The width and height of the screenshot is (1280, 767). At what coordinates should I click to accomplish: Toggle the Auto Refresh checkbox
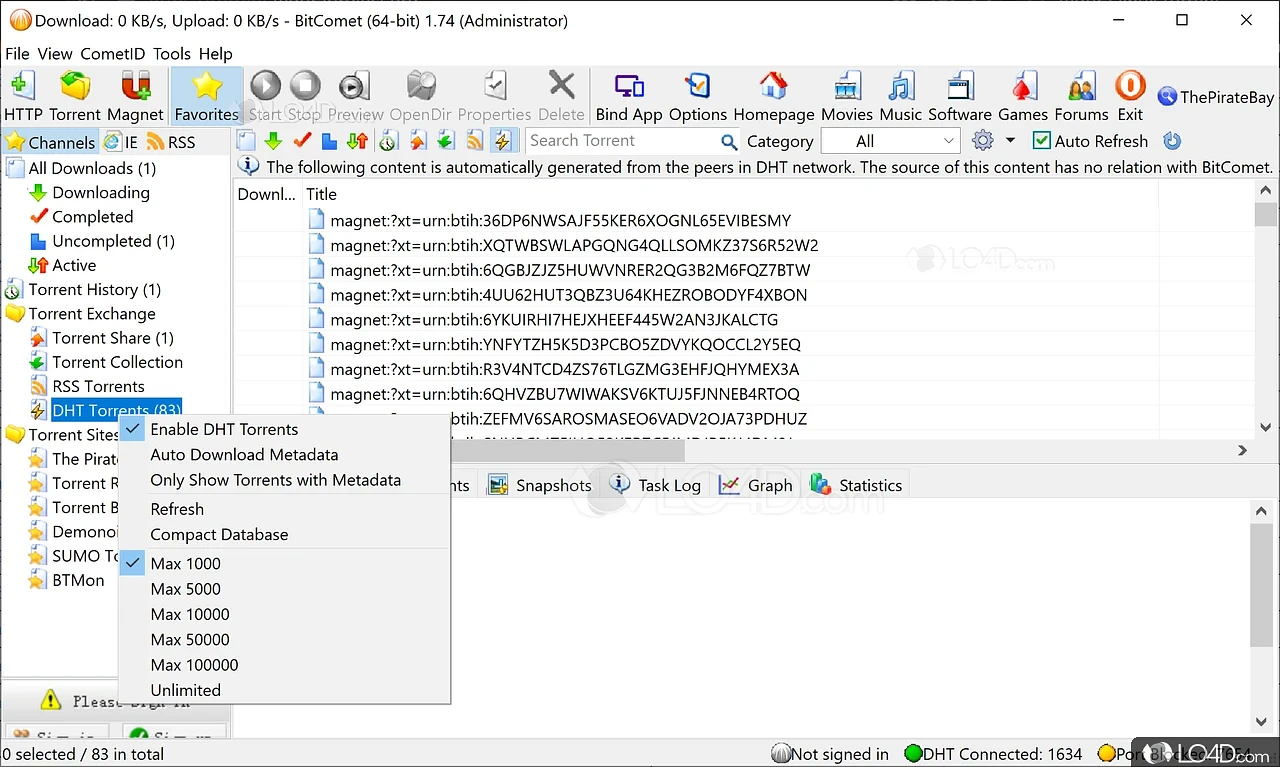click(1041, 142)
